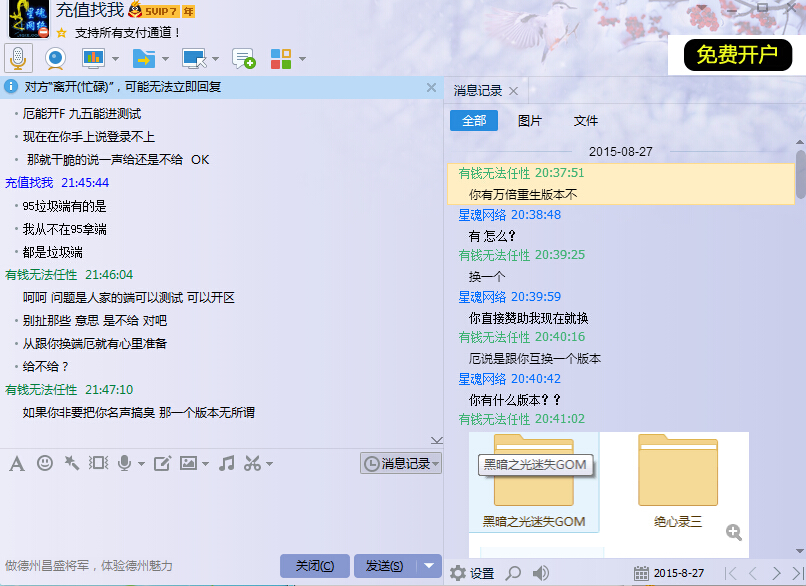This screenshot has width=806, height=586.
Task: Click the 发送(S) send button
Action: [x=384, y=566]
